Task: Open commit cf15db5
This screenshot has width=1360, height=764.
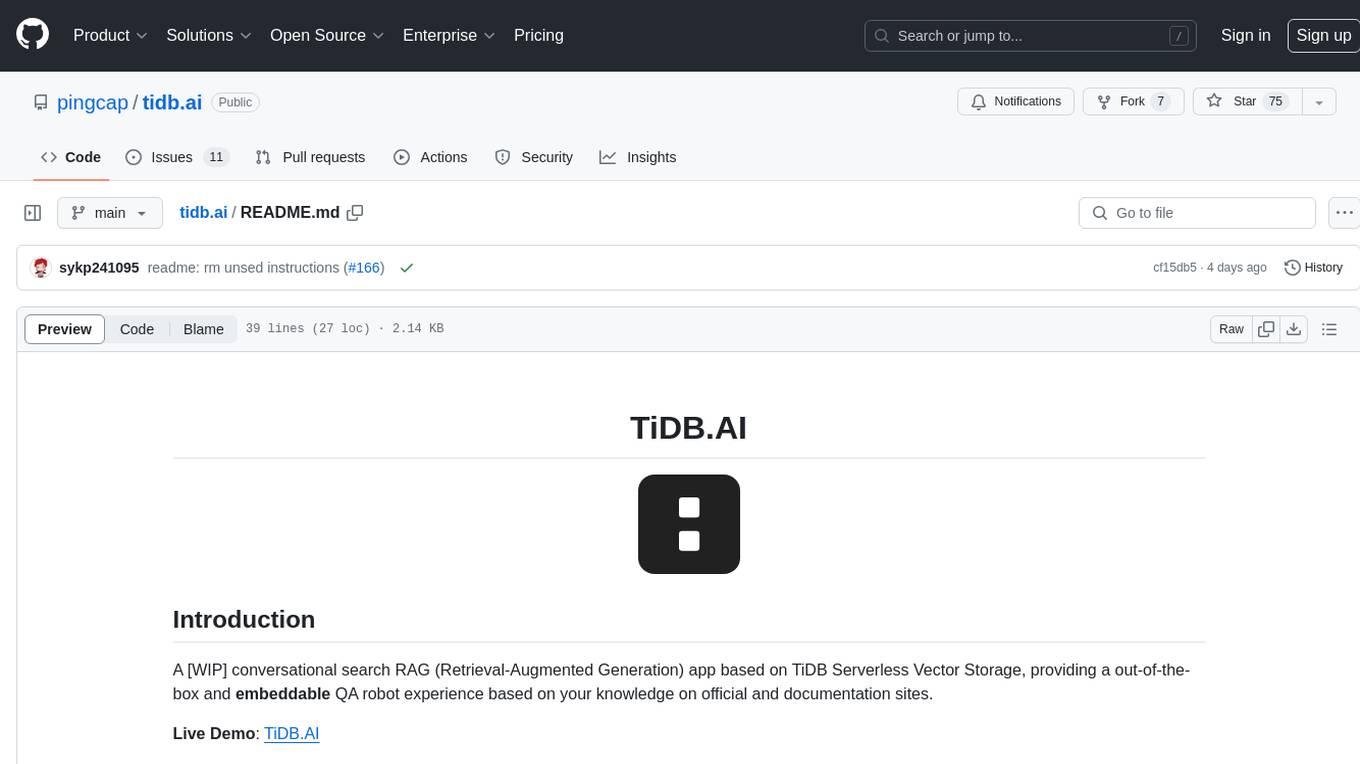Action: (x=1175, y=268)
